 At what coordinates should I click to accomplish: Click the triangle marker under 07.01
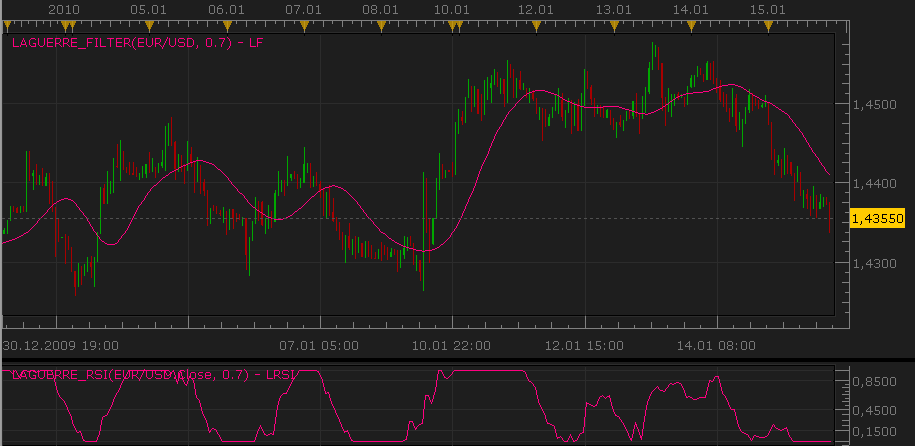[304, 25]
